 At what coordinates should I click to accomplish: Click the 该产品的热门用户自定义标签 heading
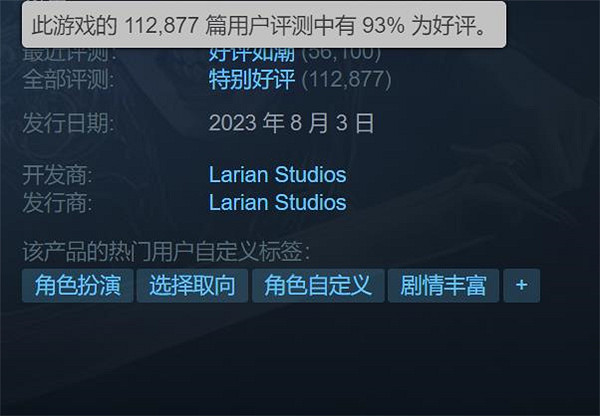tap(166, 251)
